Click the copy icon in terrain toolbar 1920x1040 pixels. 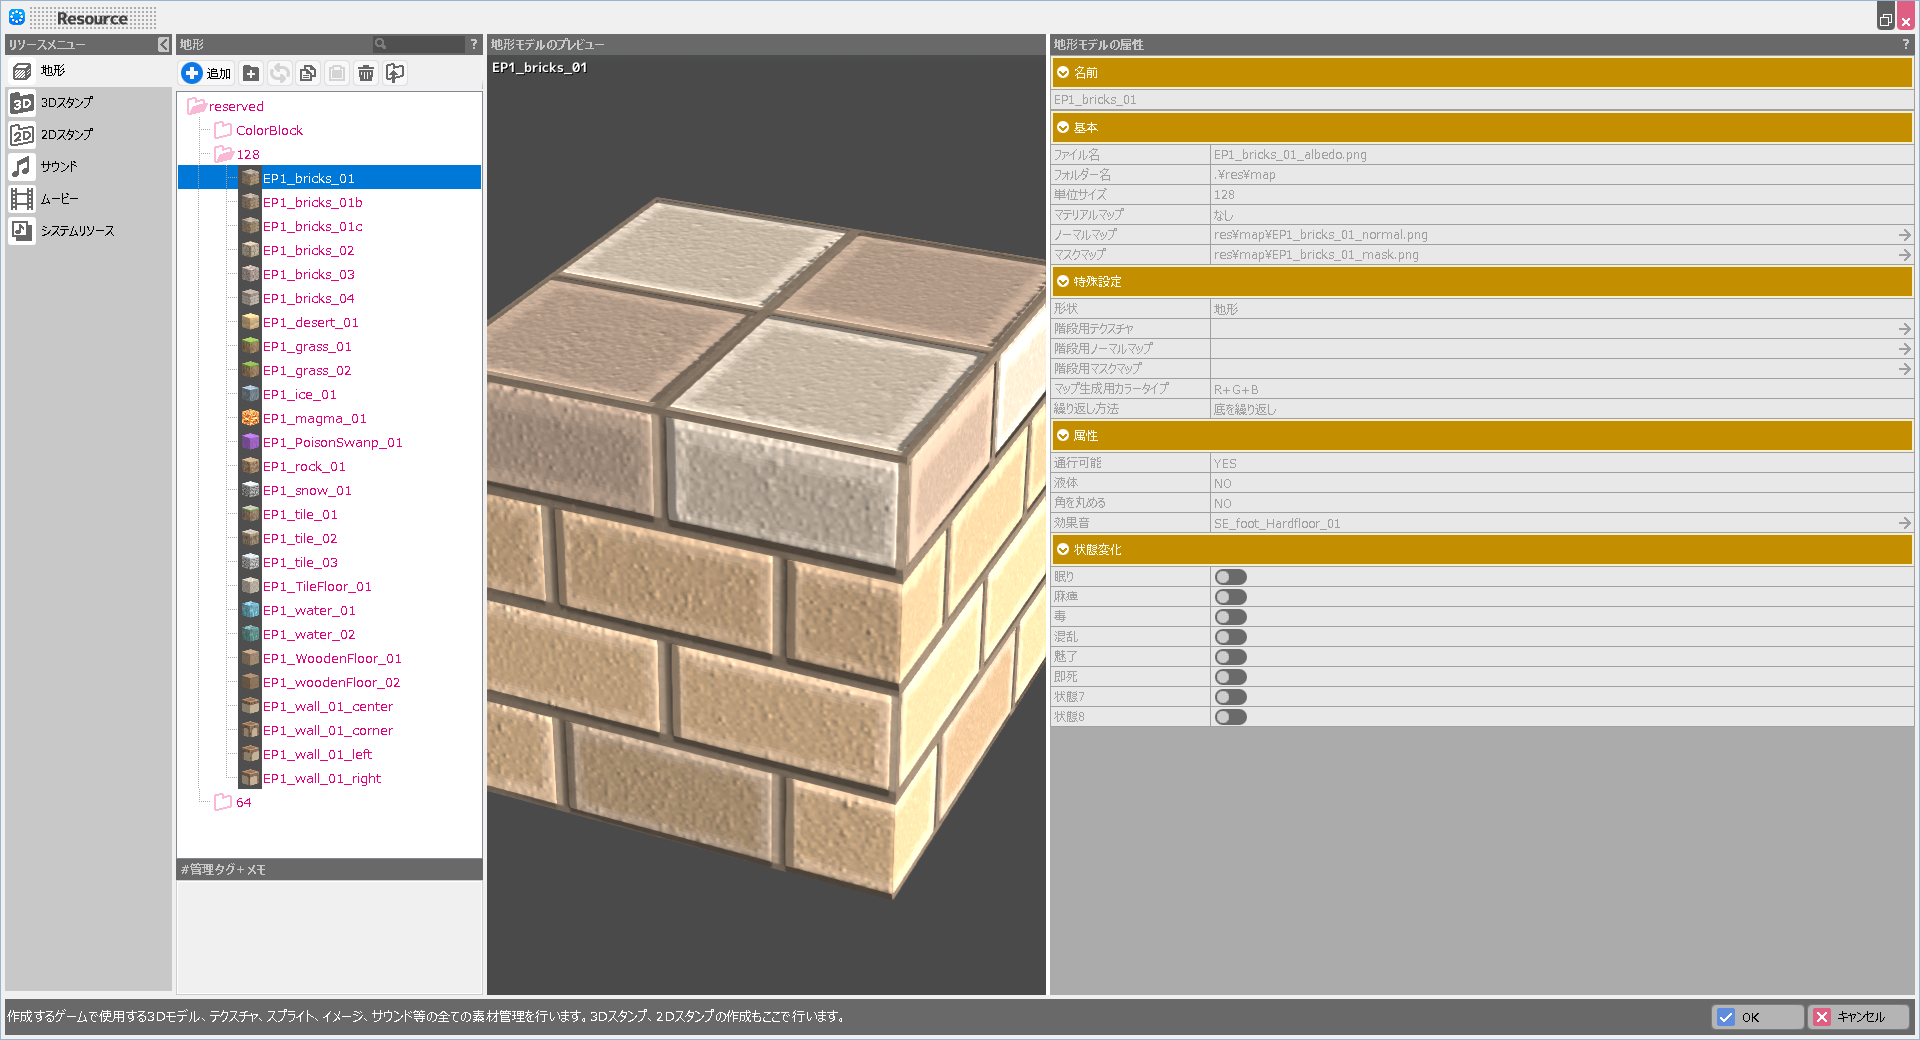pyautogui.click(x=308, y=73)
